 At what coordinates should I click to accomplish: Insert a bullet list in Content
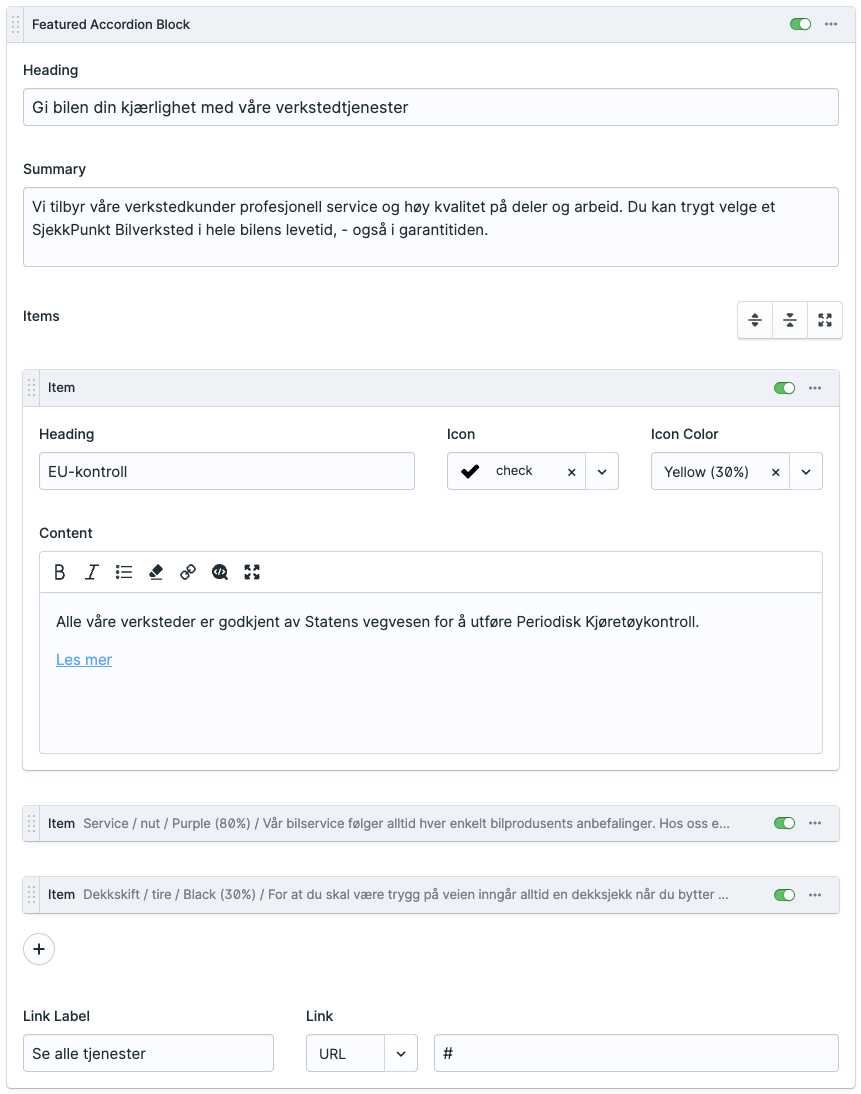tap(124, 572)
